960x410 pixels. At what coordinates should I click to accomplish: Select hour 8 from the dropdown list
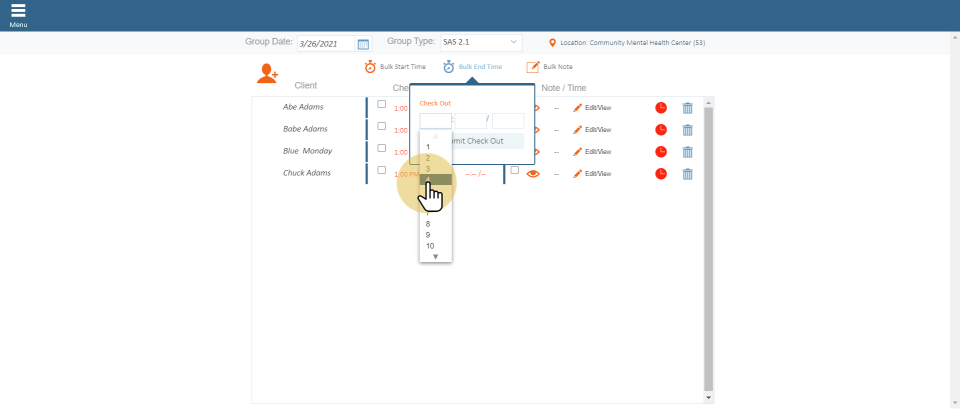pos(428,224)
